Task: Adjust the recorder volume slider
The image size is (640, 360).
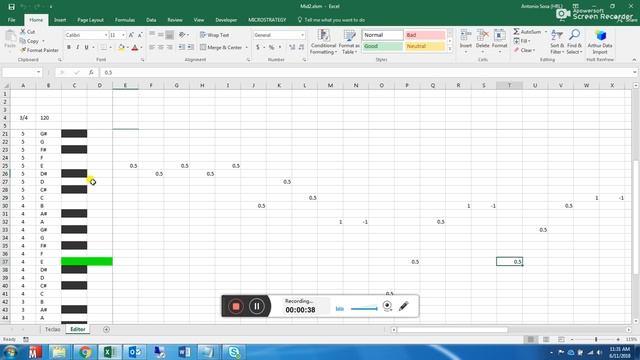Action: click(x=364, y=309)
